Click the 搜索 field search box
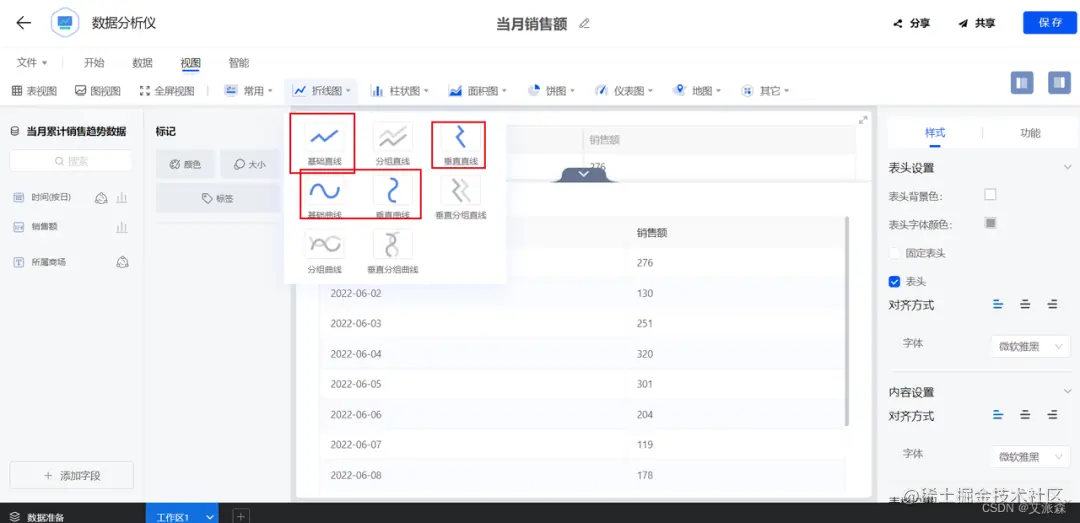 point(71,161)
